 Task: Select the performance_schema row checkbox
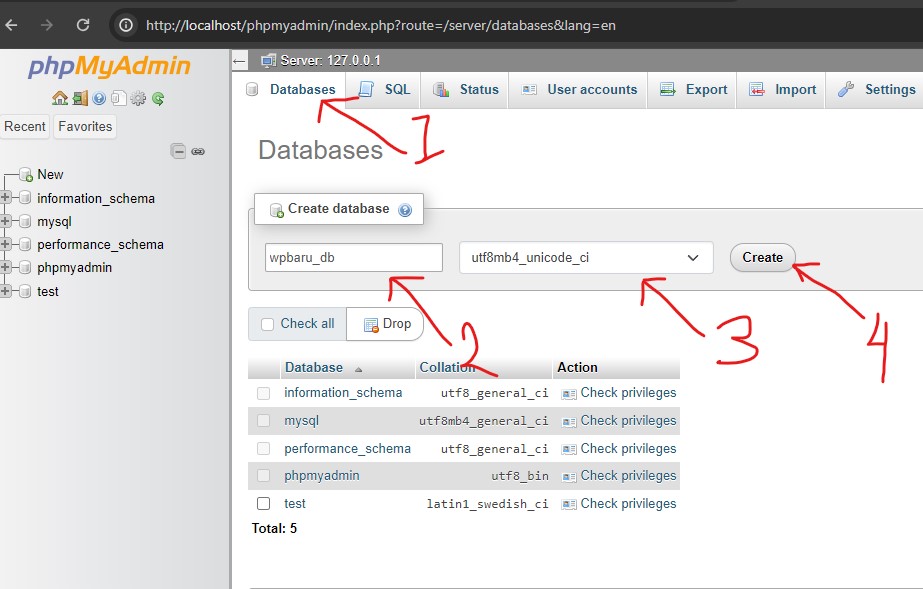[x=263, y=448]
